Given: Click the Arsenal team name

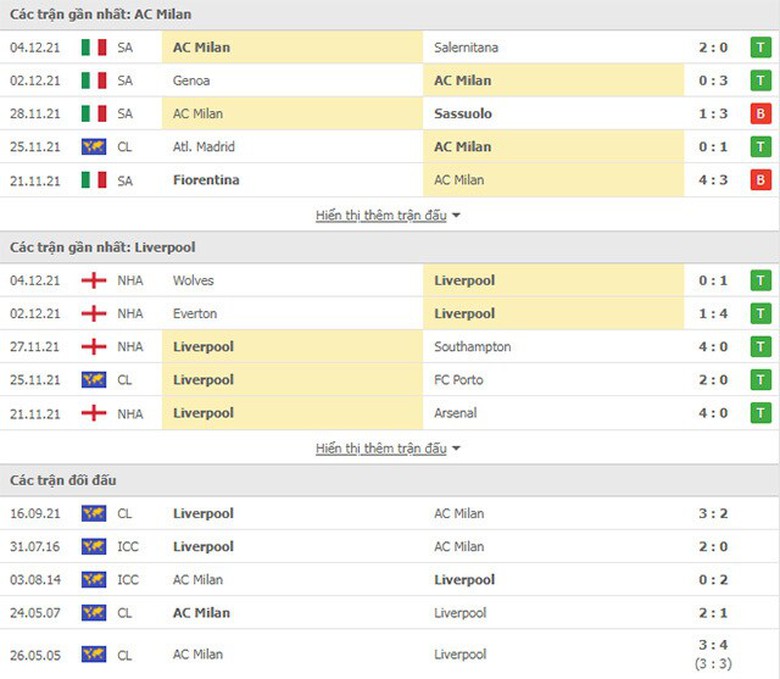Looking at the screenshot, I should [x=455, y=413].
